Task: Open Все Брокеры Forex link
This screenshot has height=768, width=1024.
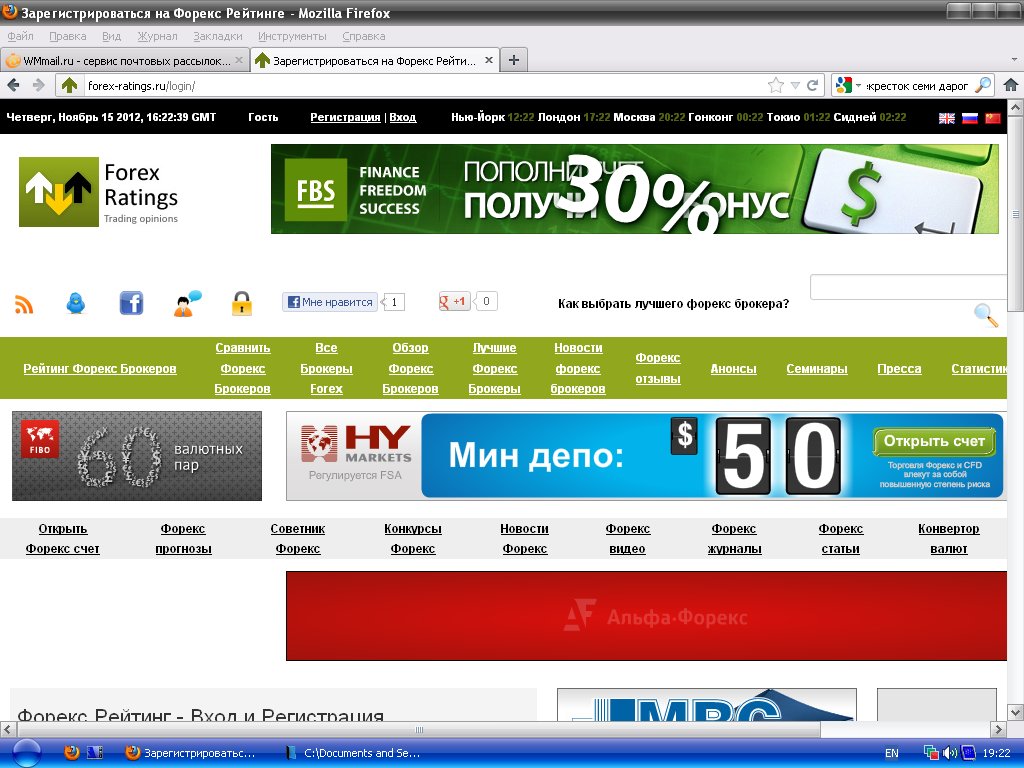Action: [x=326, y=368]
